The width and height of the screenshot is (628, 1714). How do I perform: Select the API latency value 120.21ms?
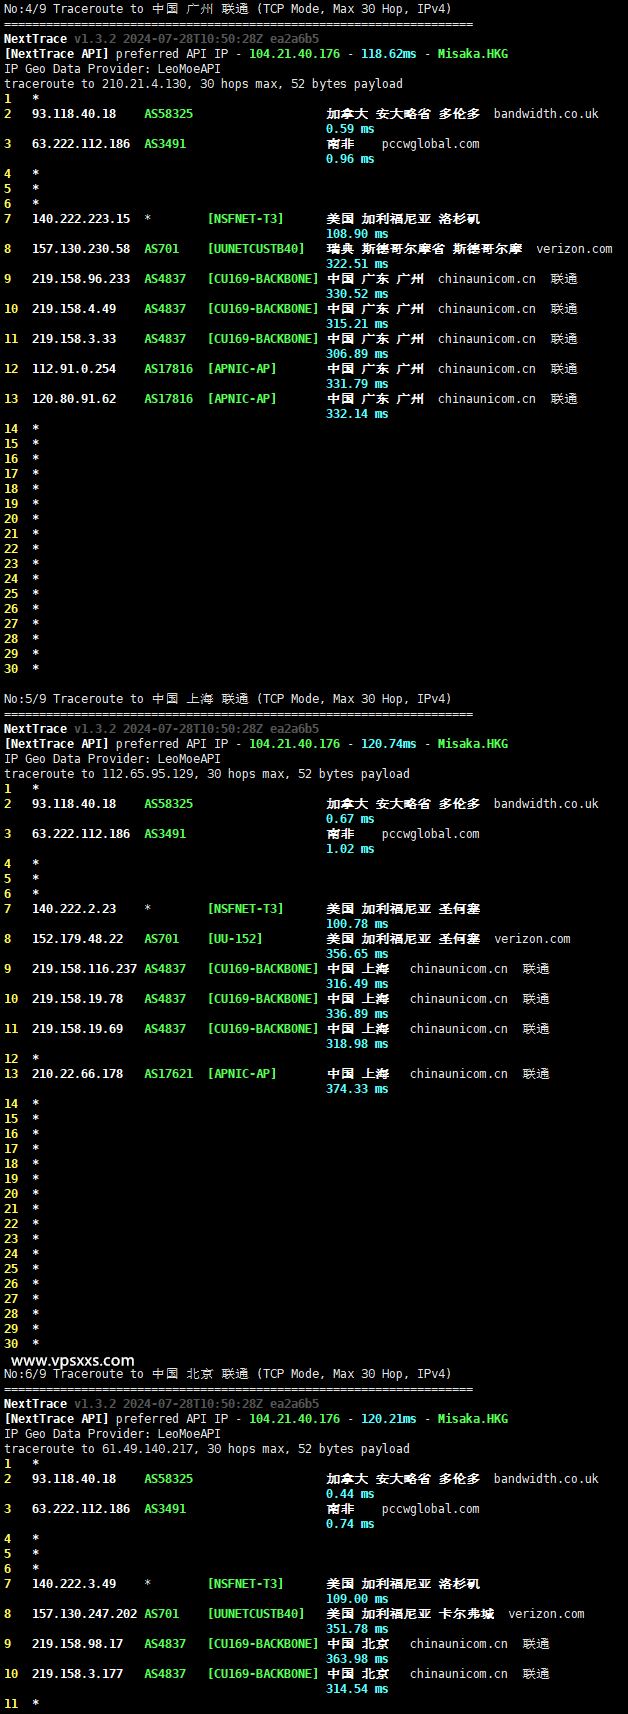pos(389,1419)
